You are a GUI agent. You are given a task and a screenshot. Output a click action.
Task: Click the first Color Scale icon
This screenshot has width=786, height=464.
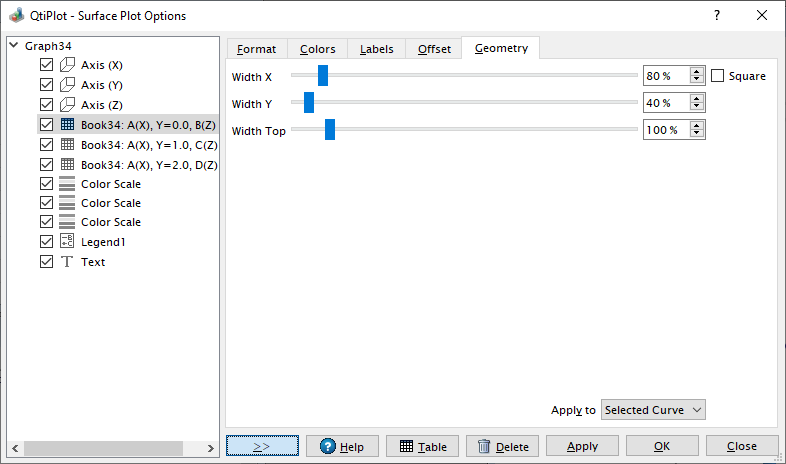point(67,184)
